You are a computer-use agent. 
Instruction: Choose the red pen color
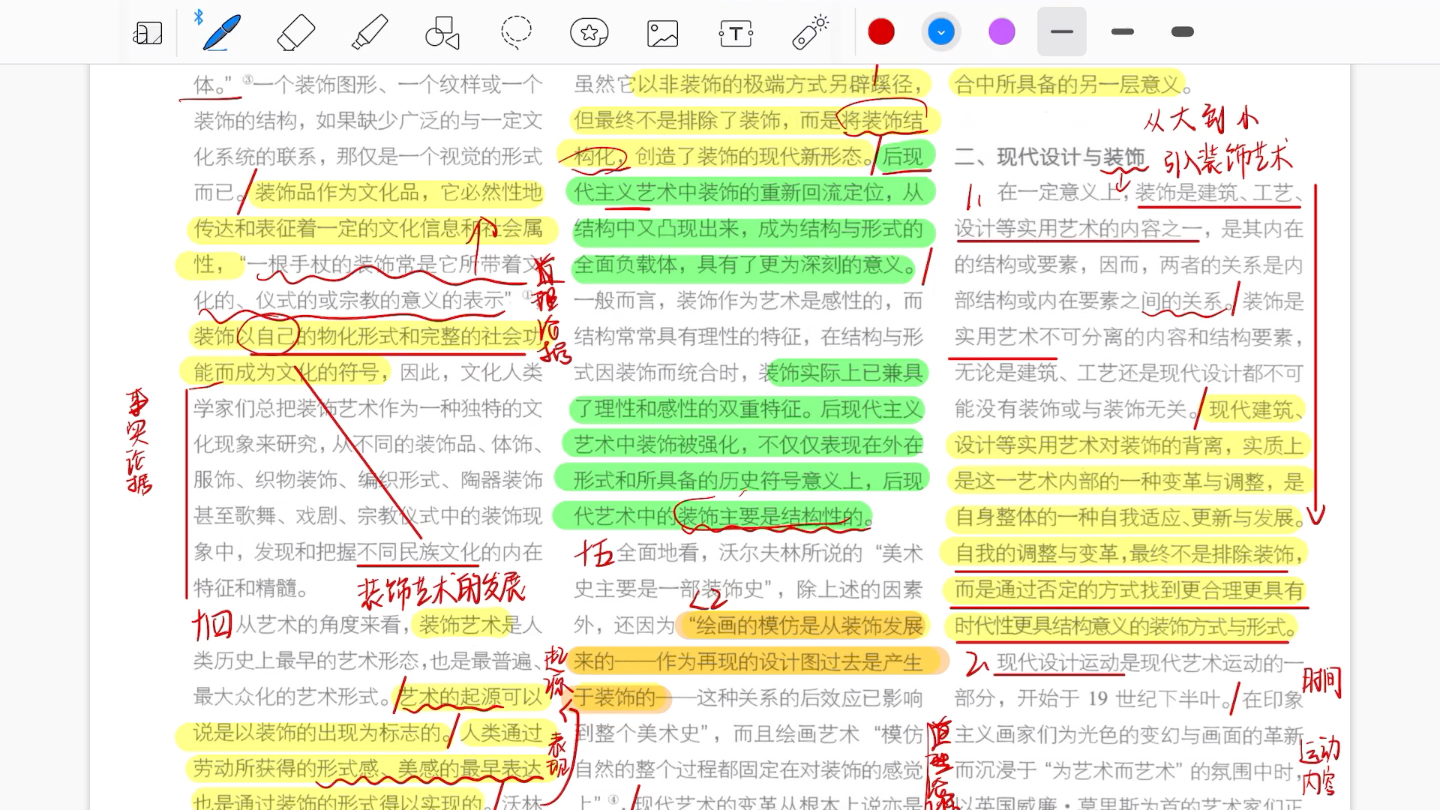881,32
